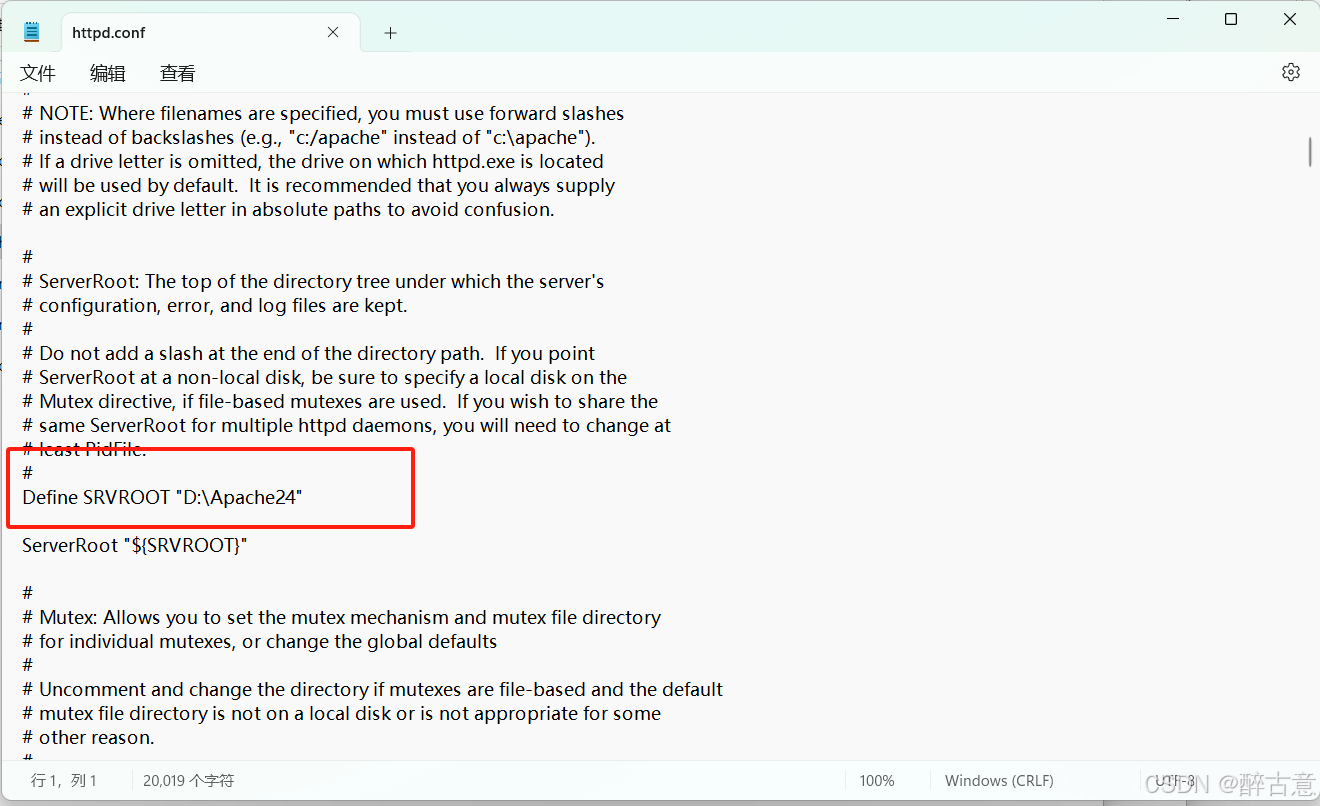Click the line "# mutex file directory is not"

[x=341, y=713]
